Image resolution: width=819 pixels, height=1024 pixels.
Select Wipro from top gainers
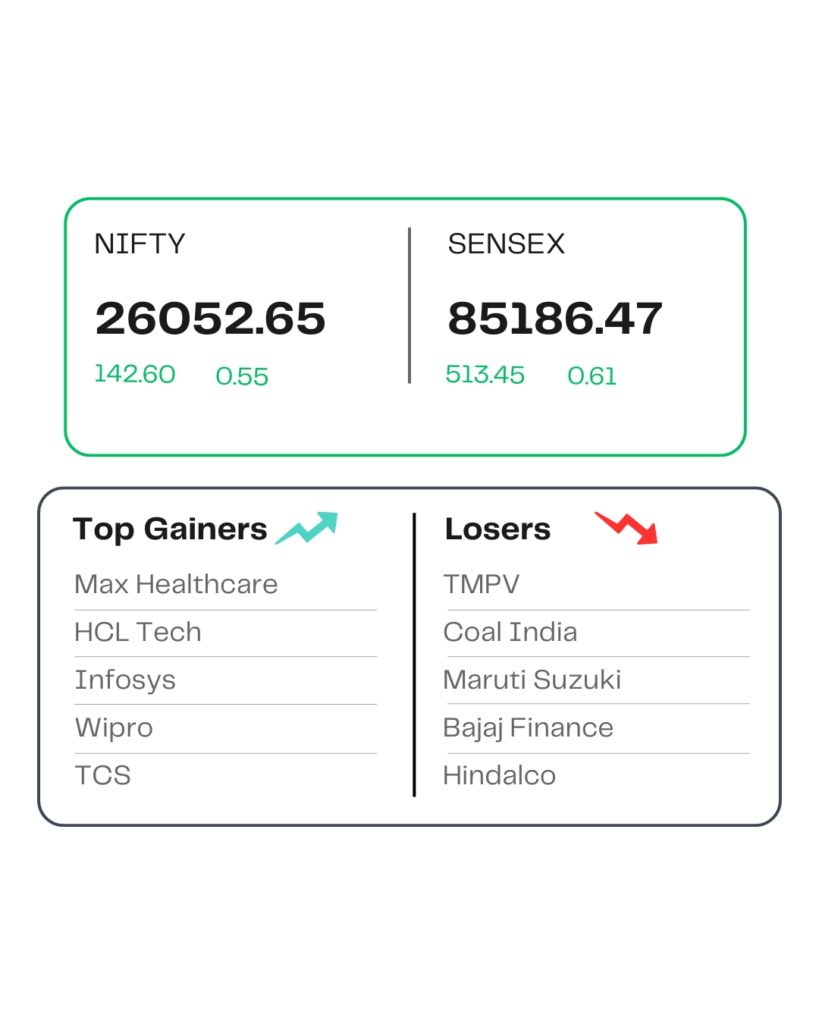(x=114, y=727)
